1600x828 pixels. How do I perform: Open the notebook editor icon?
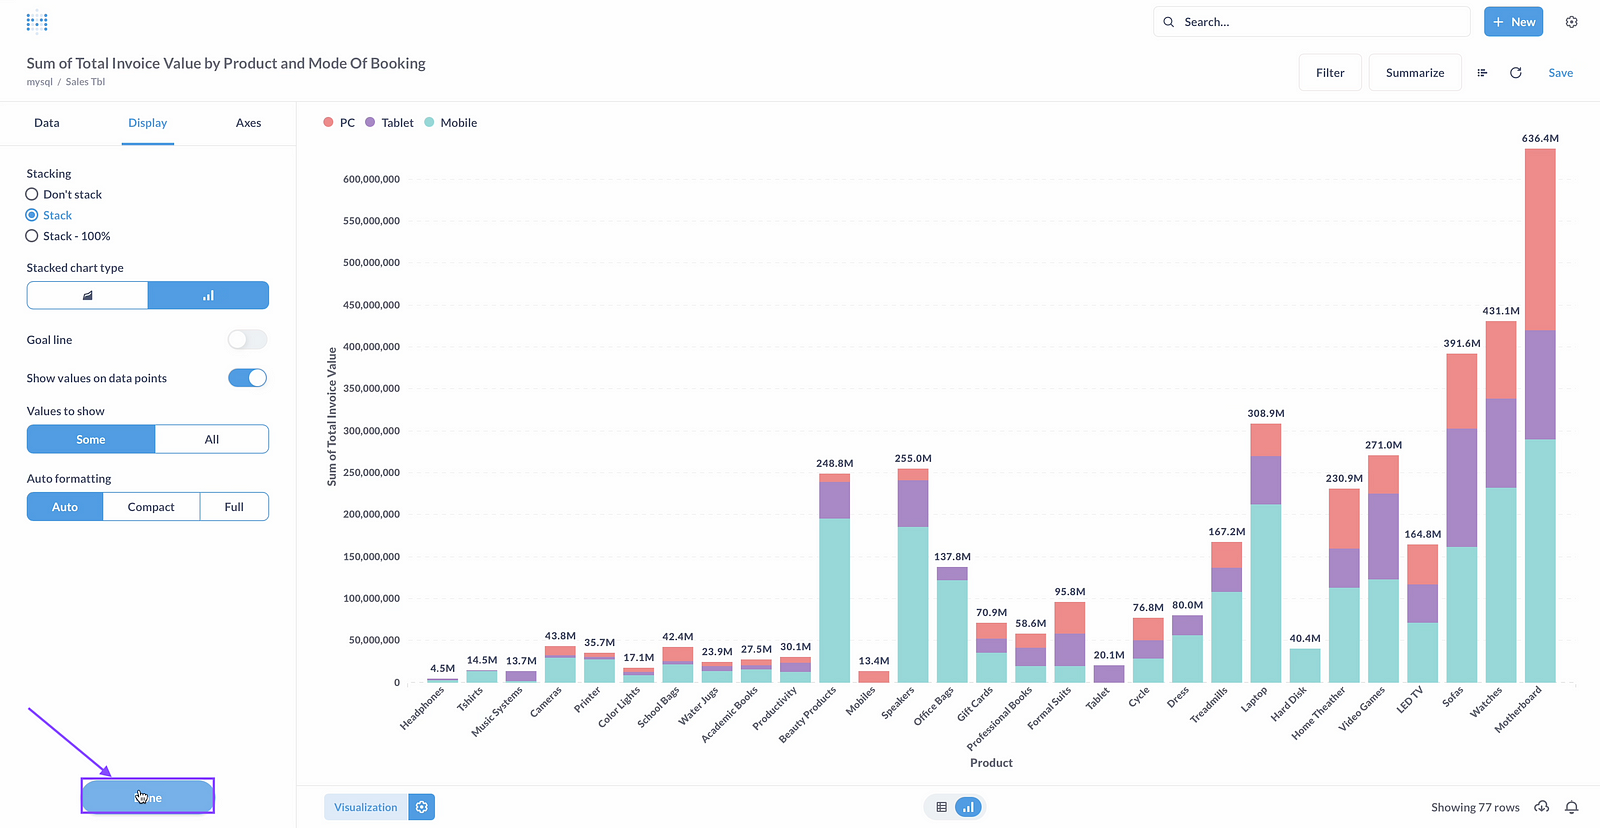coord(1482,73)
